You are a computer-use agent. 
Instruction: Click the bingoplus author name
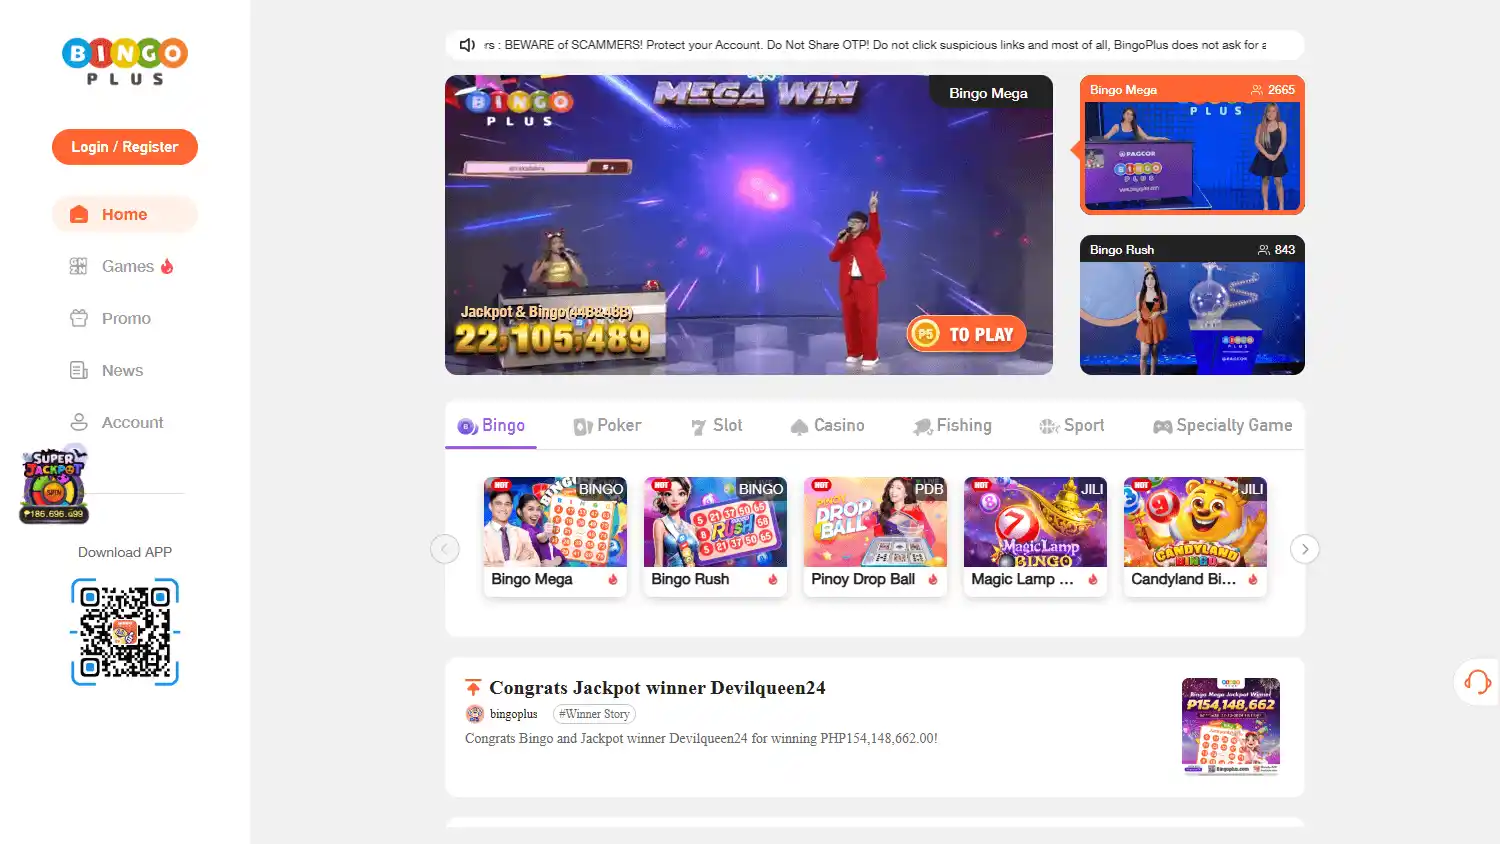(x=514, y=714)
